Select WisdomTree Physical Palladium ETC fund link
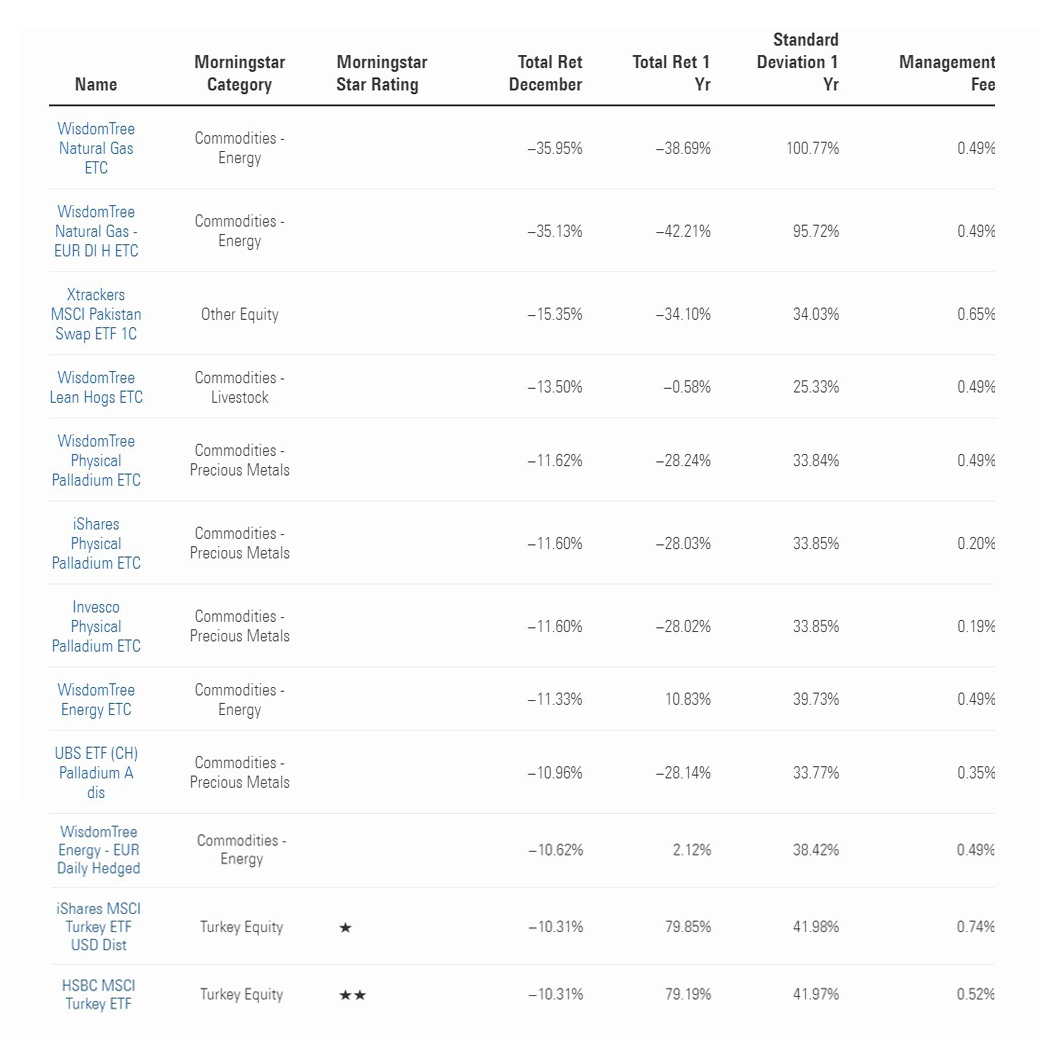Viewport: 1041px width, 1041px height. click(96, 460)
